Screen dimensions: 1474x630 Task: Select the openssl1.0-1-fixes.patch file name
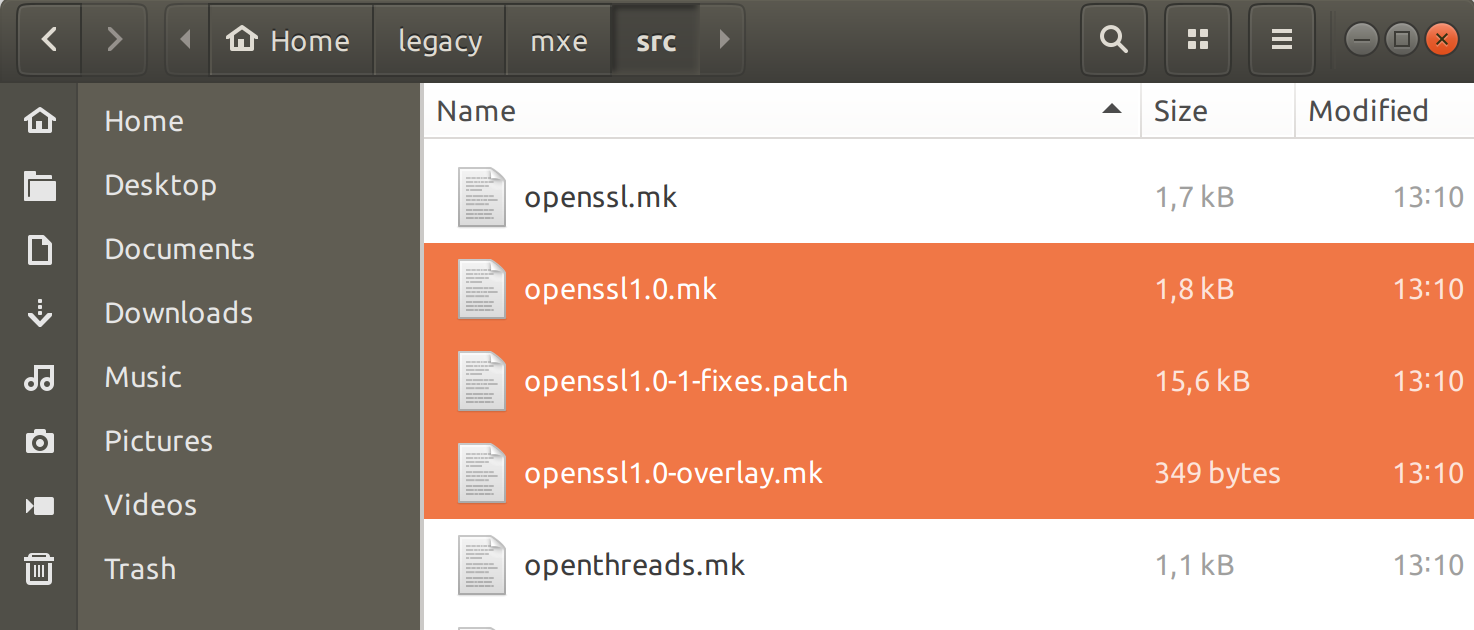point(686,381)
